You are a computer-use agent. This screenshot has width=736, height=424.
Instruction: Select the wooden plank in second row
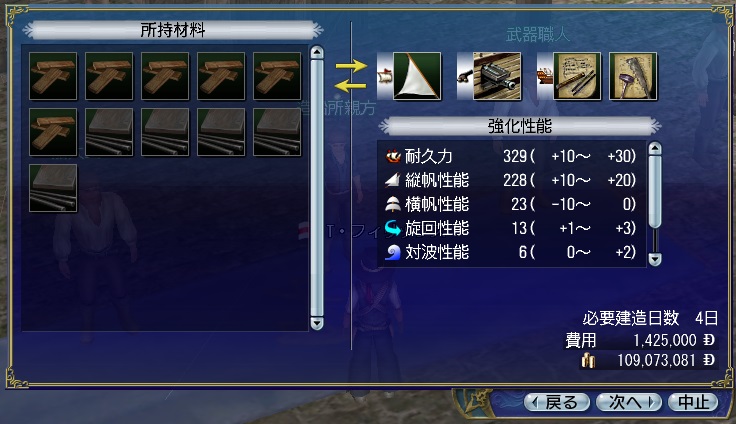[53, 132]
